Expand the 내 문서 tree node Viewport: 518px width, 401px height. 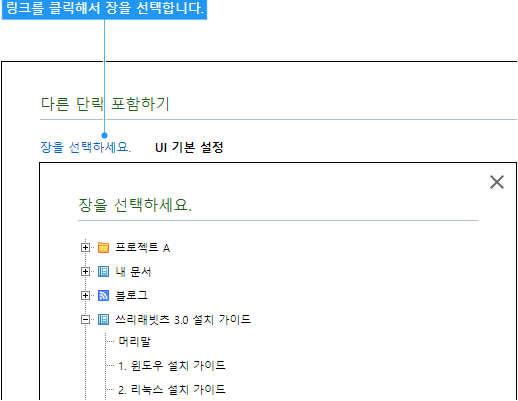coord(85,272)
